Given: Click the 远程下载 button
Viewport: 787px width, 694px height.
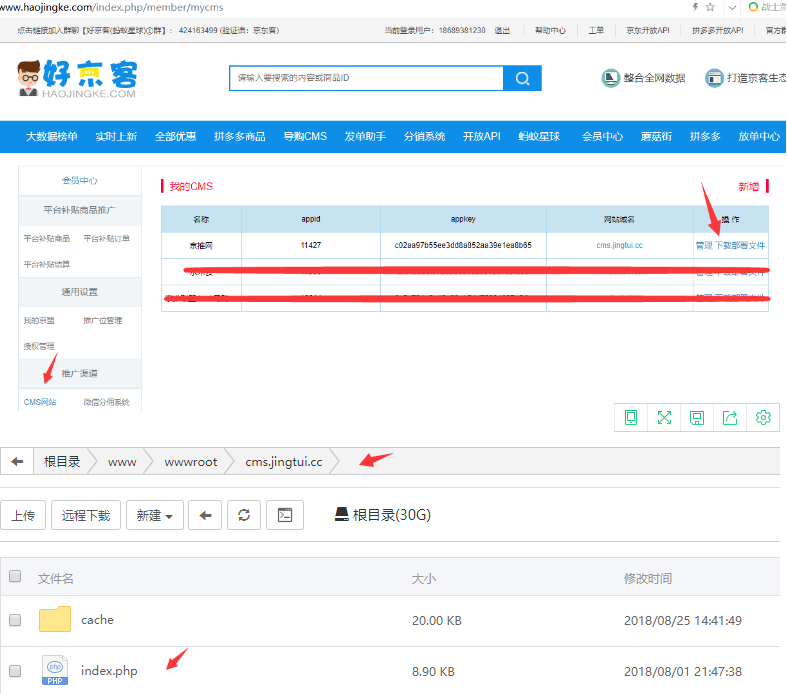Looking at the screenshot, I should click(86, 515).
